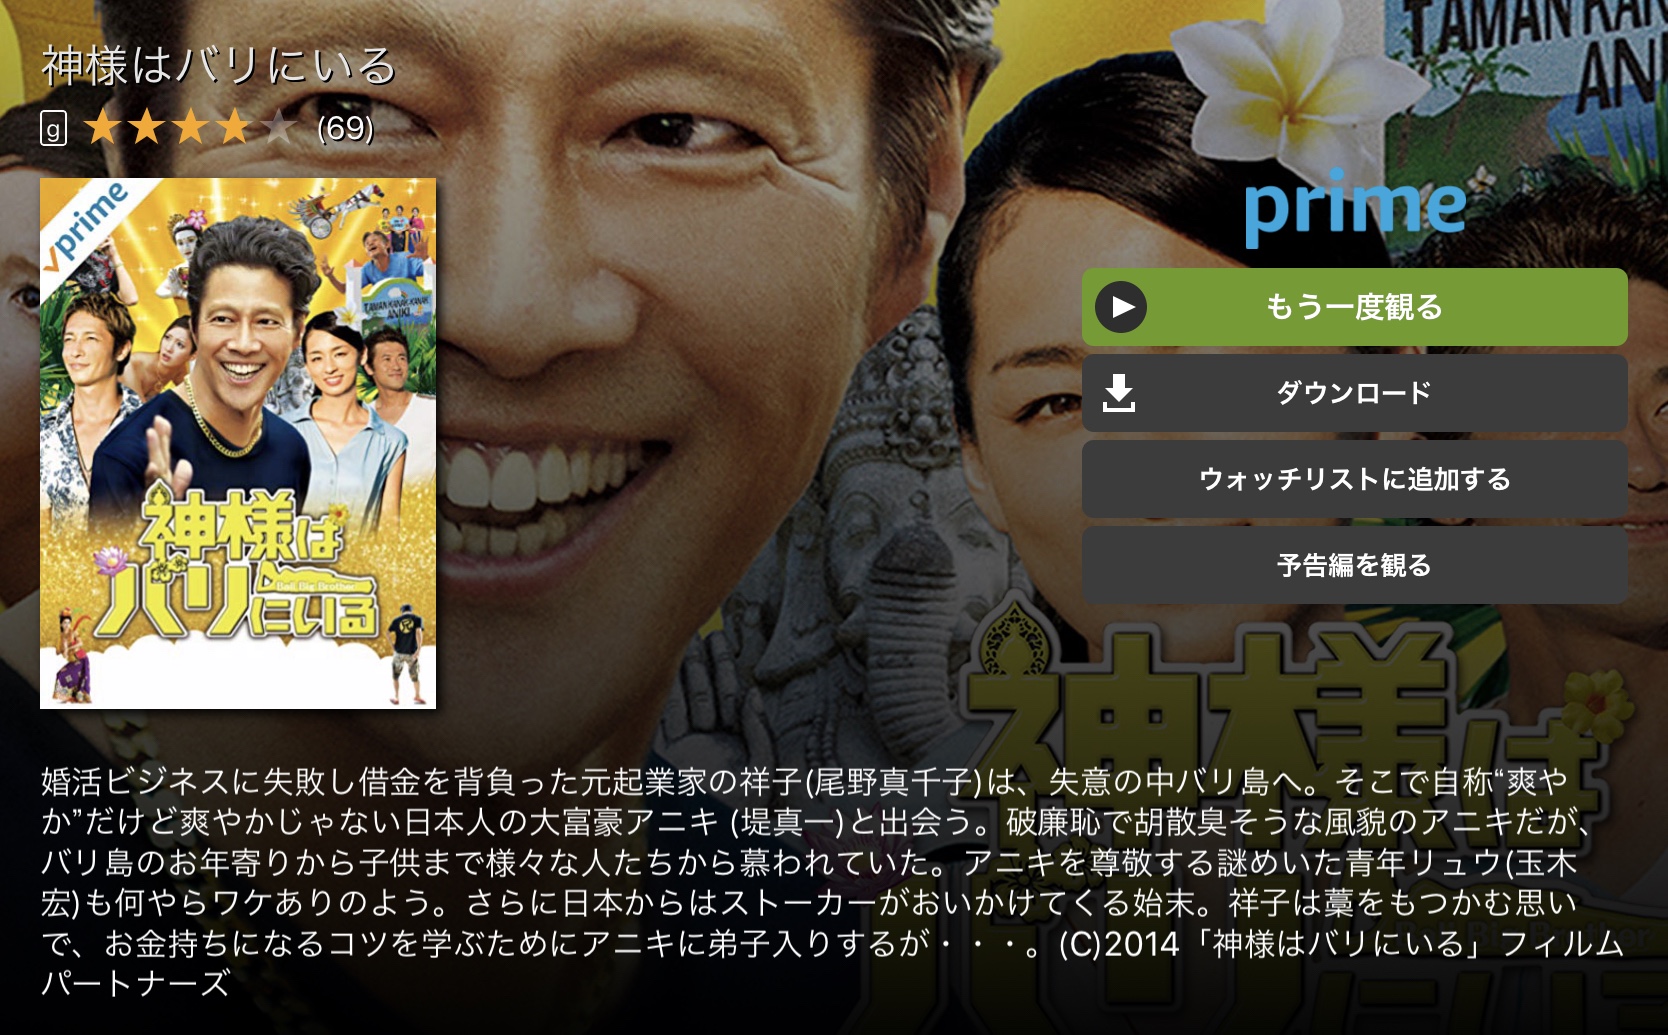Open the (69) review count
1668x1035 pixels.
click(345, 128)
